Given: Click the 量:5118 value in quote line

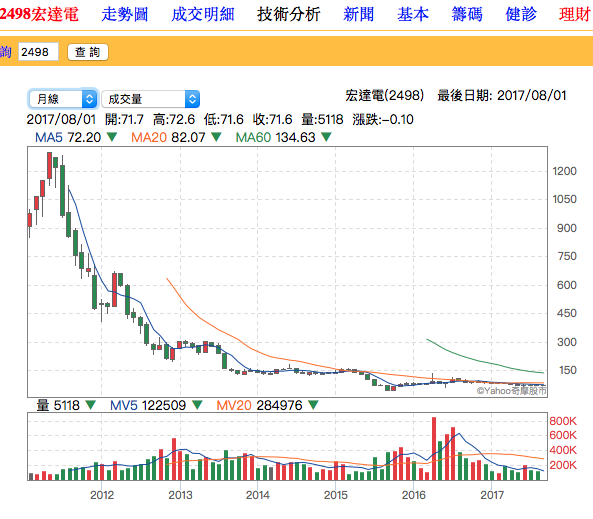Looking at the screenshot, I should pos(322,120).
